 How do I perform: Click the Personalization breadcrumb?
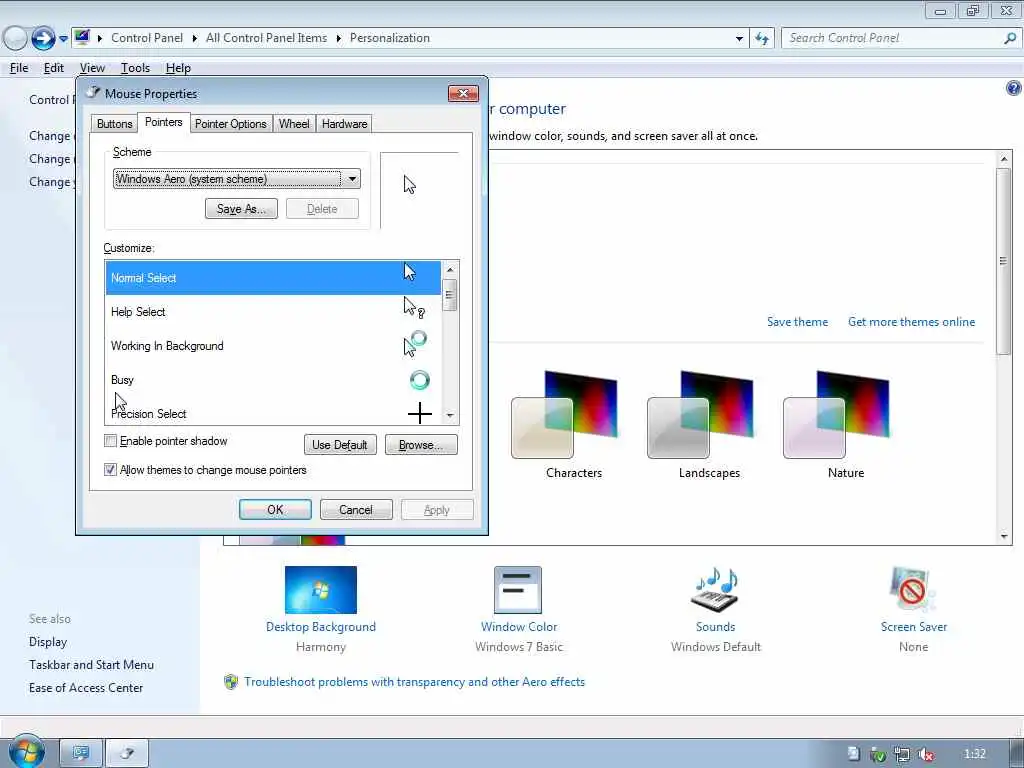click(390, 38)
